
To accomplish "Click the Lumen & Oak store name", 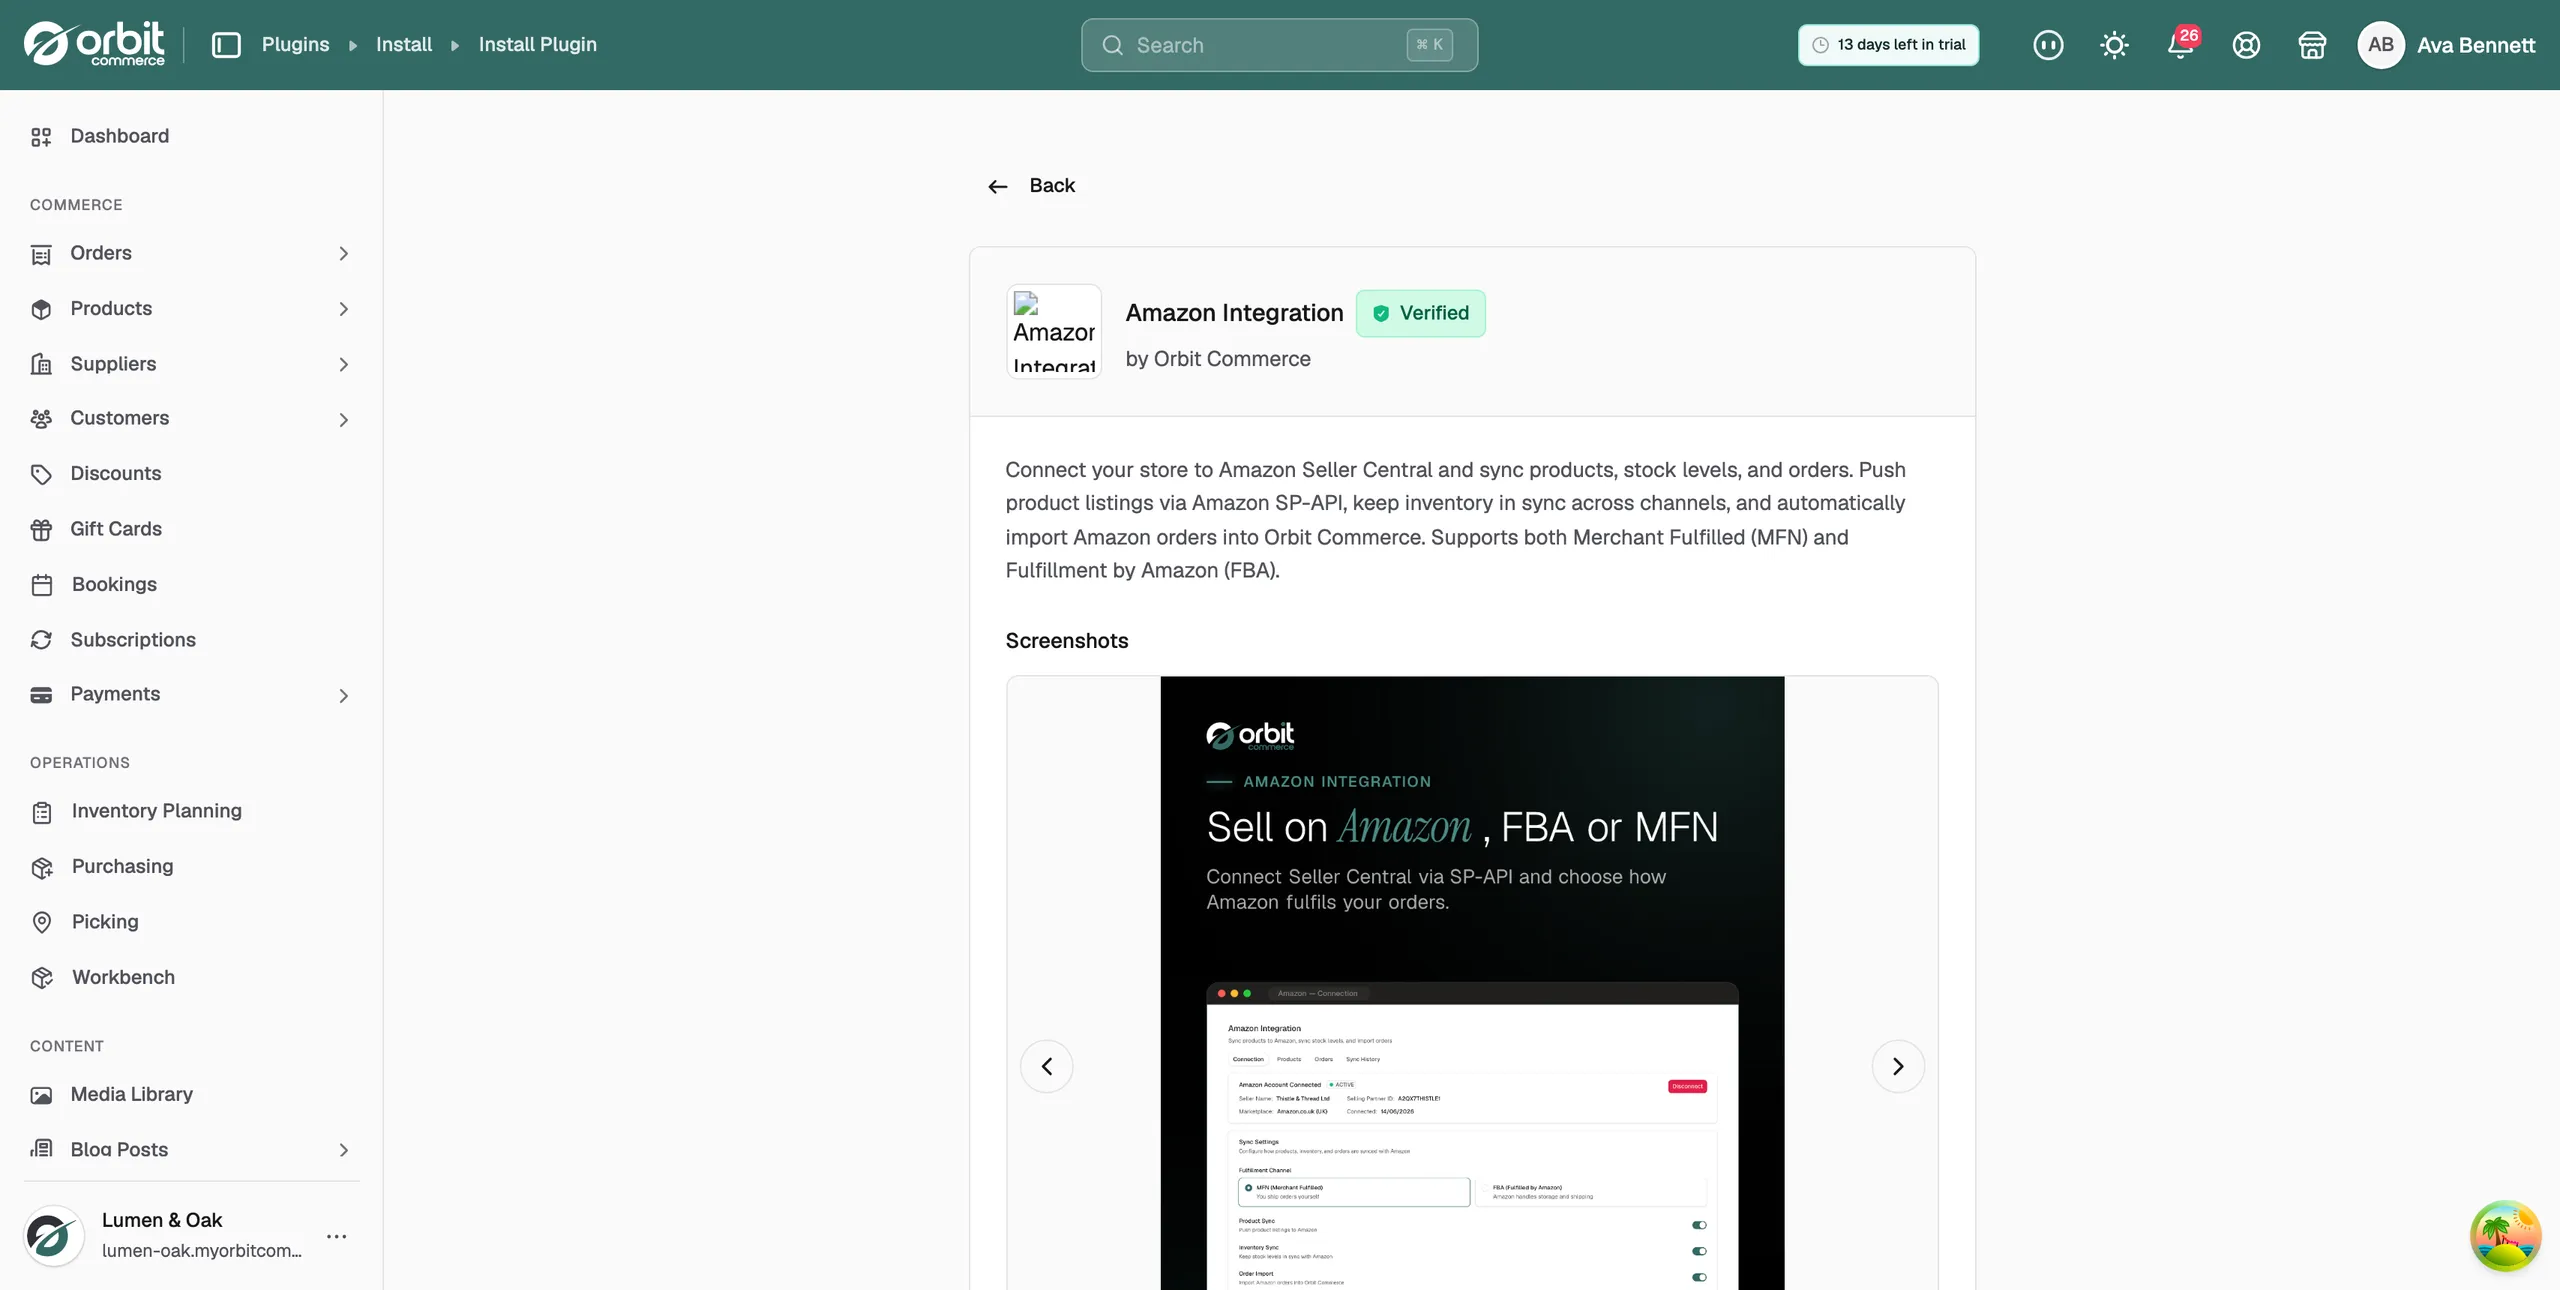I will pyautogui.click(x=162, y=1220).
